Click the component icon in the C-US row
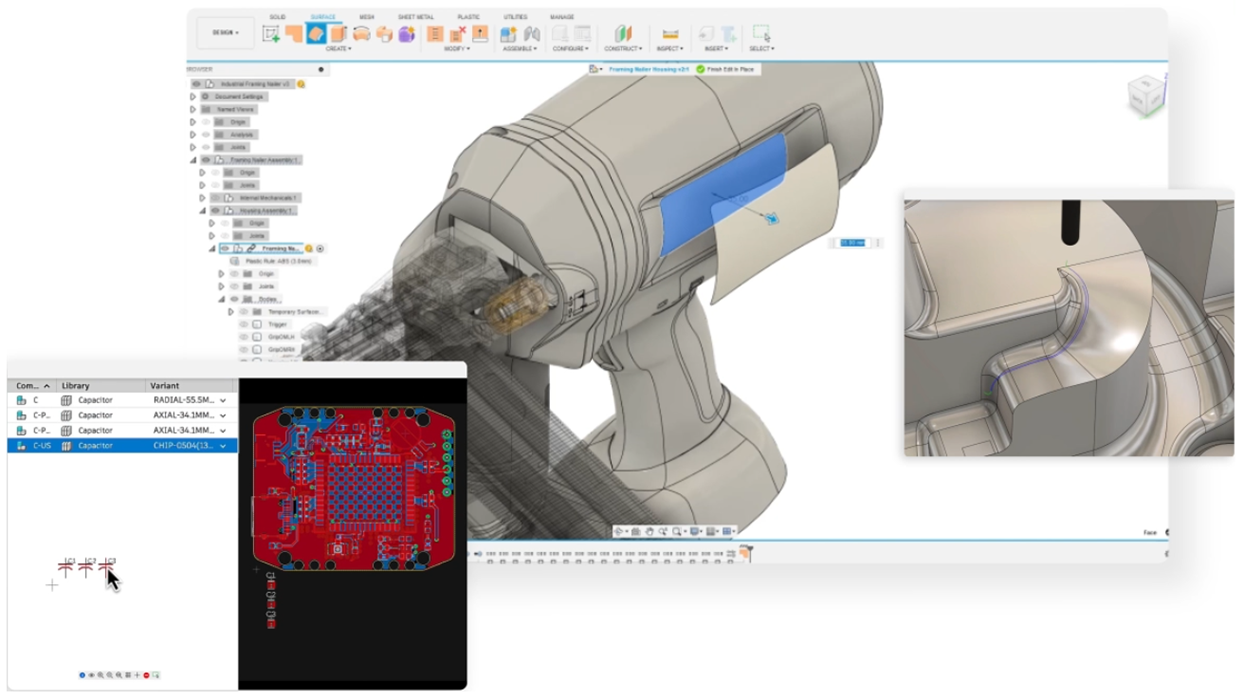This screenshot has width=1244, height=700. [x=21, y=446]
